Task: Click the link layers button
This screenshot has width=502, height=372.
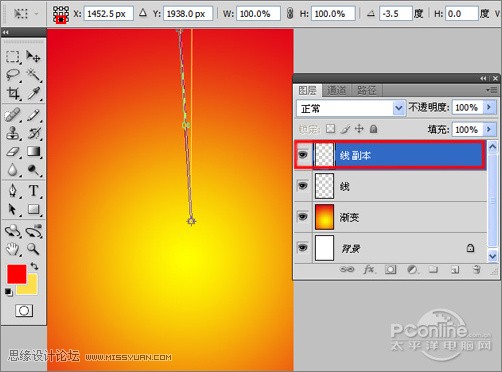Action: (x=347, y=269)
